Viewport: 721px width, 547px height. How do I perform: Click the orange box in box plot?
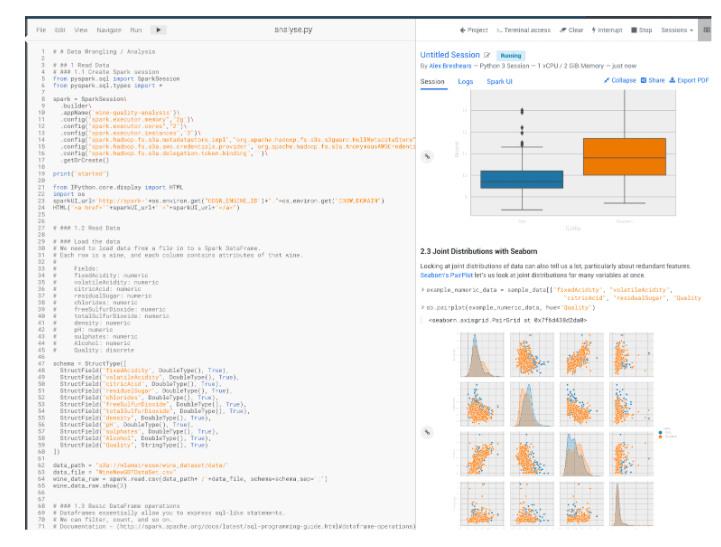point(624,157)
